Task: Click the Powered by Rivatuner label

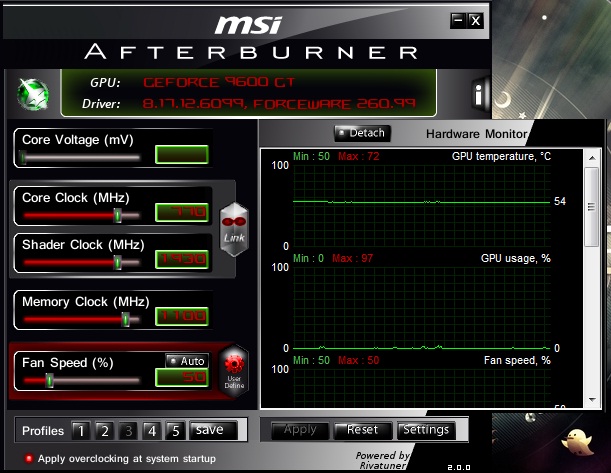Action: tap(382, 461)
